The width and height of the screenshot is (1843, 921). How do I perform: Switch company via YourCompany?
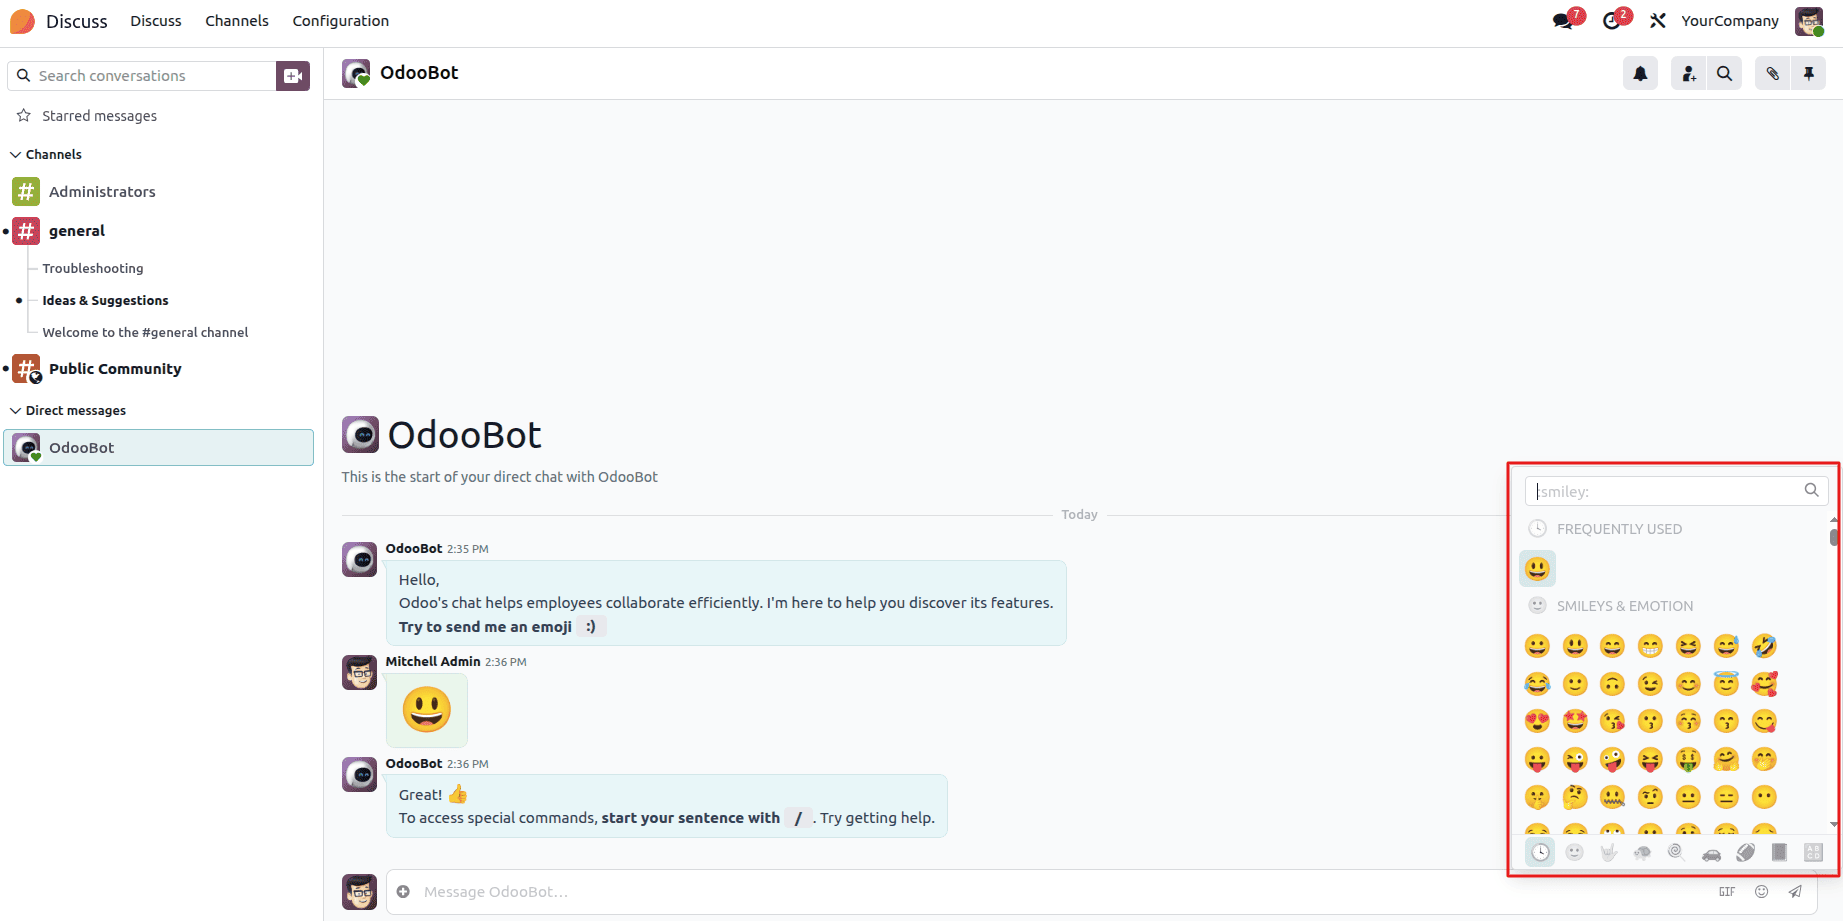(1730, 21)
